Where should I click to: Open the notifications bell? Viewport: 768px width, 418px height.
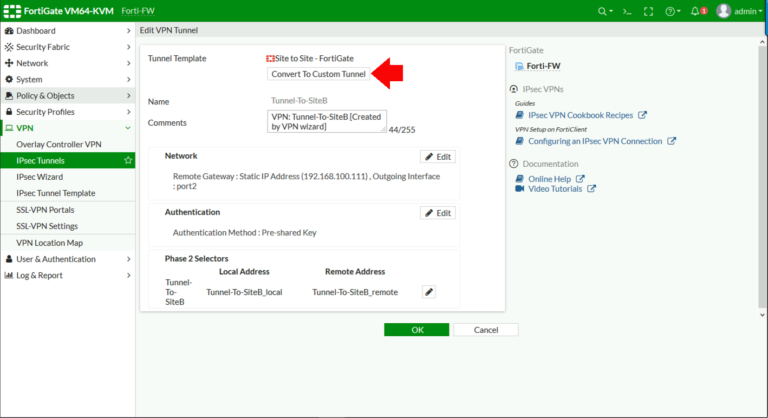[695, 11]
